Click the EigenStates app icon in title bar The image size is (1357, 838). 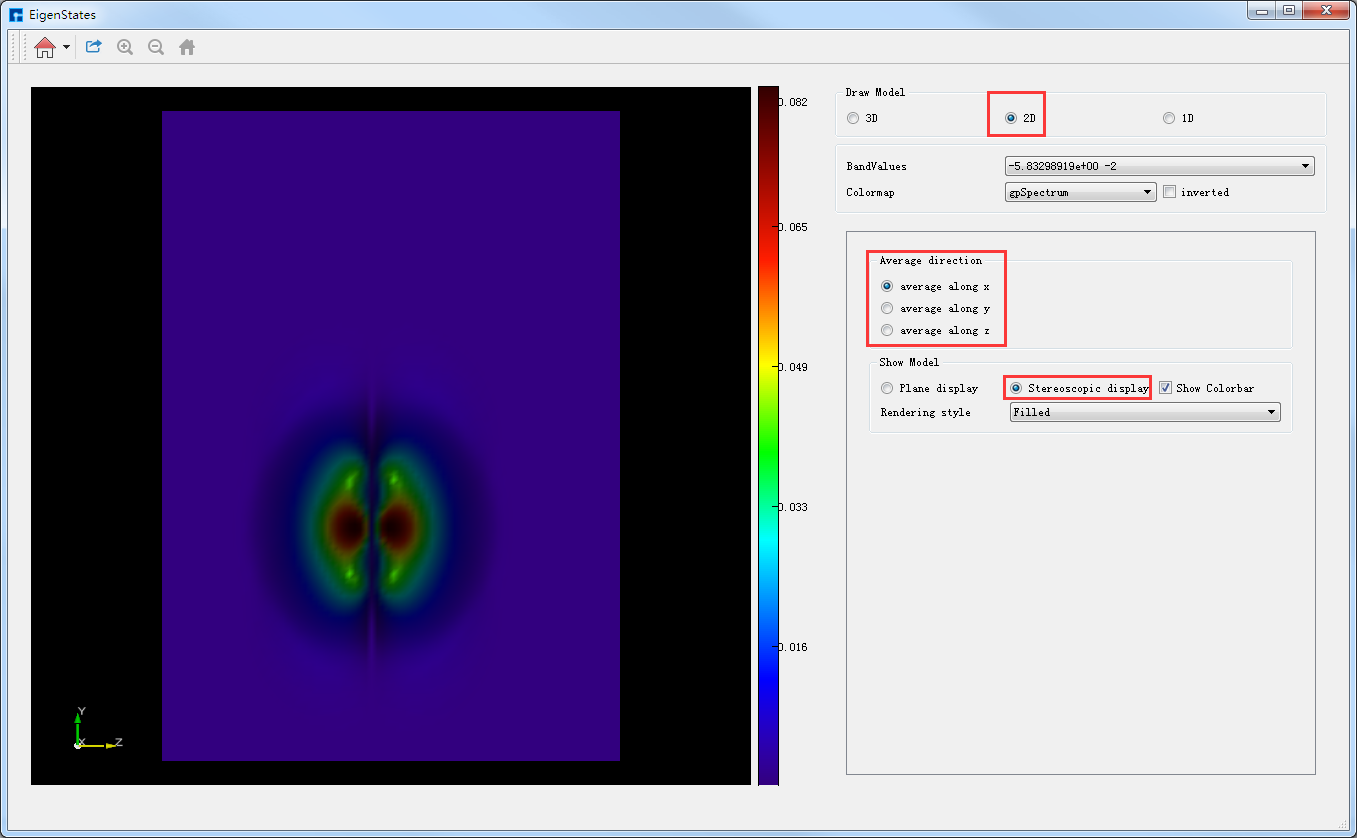[16, 15]
